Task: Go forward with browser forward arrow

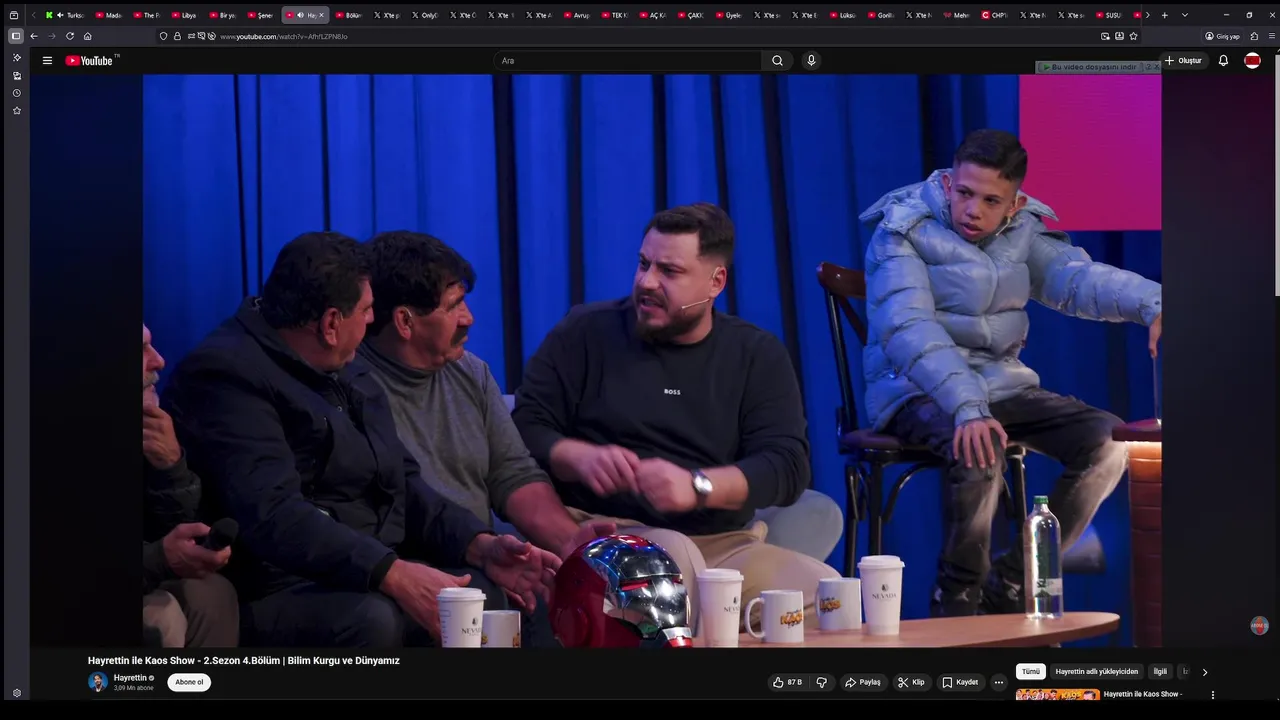Action: (x=52, y=36)
